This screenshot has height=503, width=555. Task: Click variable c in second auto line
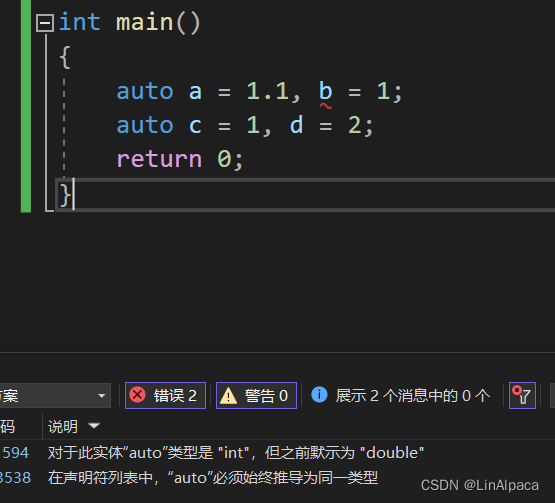(195, 126)
